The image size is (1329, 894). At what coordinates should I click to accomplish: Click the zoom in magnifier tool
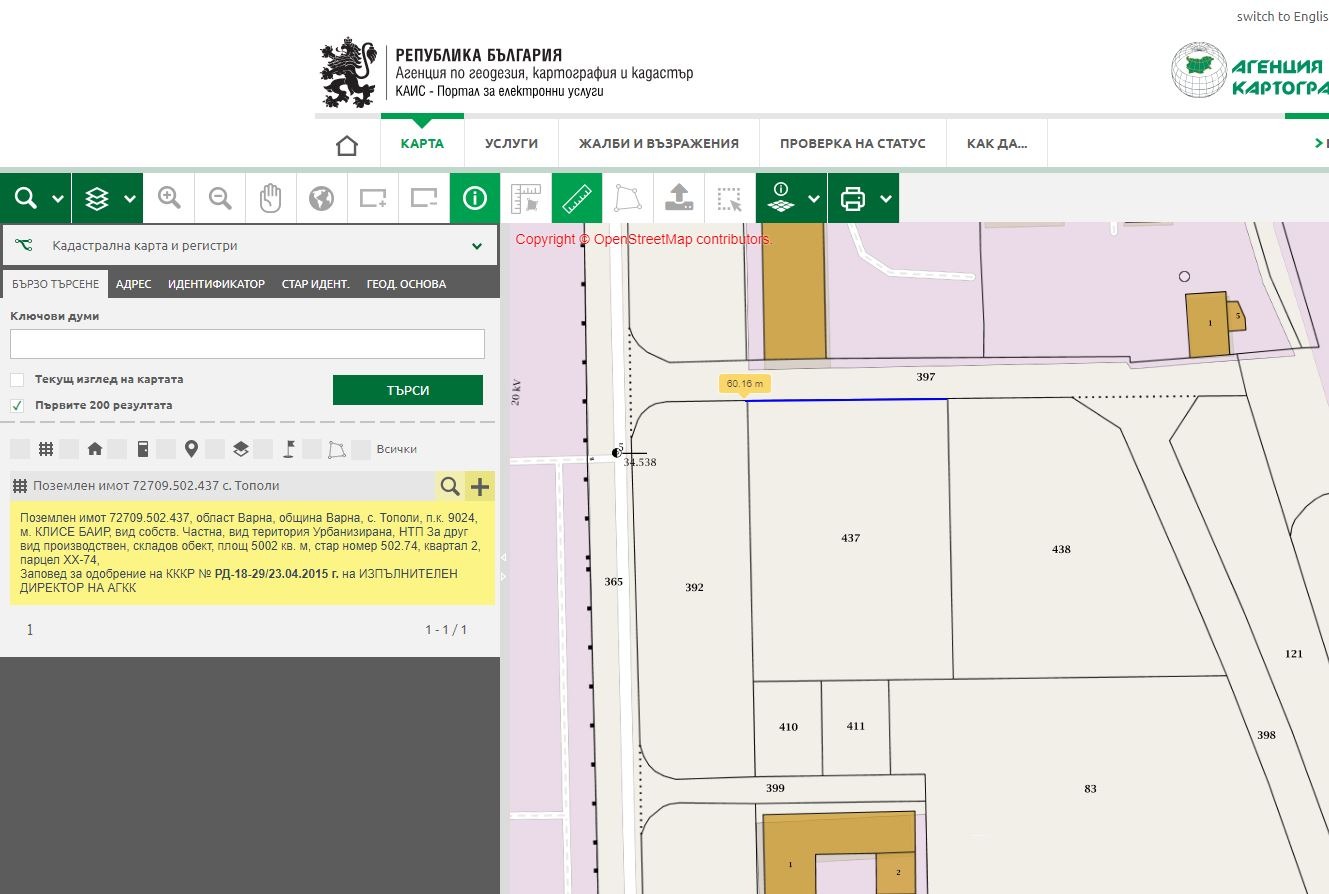[169, 198]
